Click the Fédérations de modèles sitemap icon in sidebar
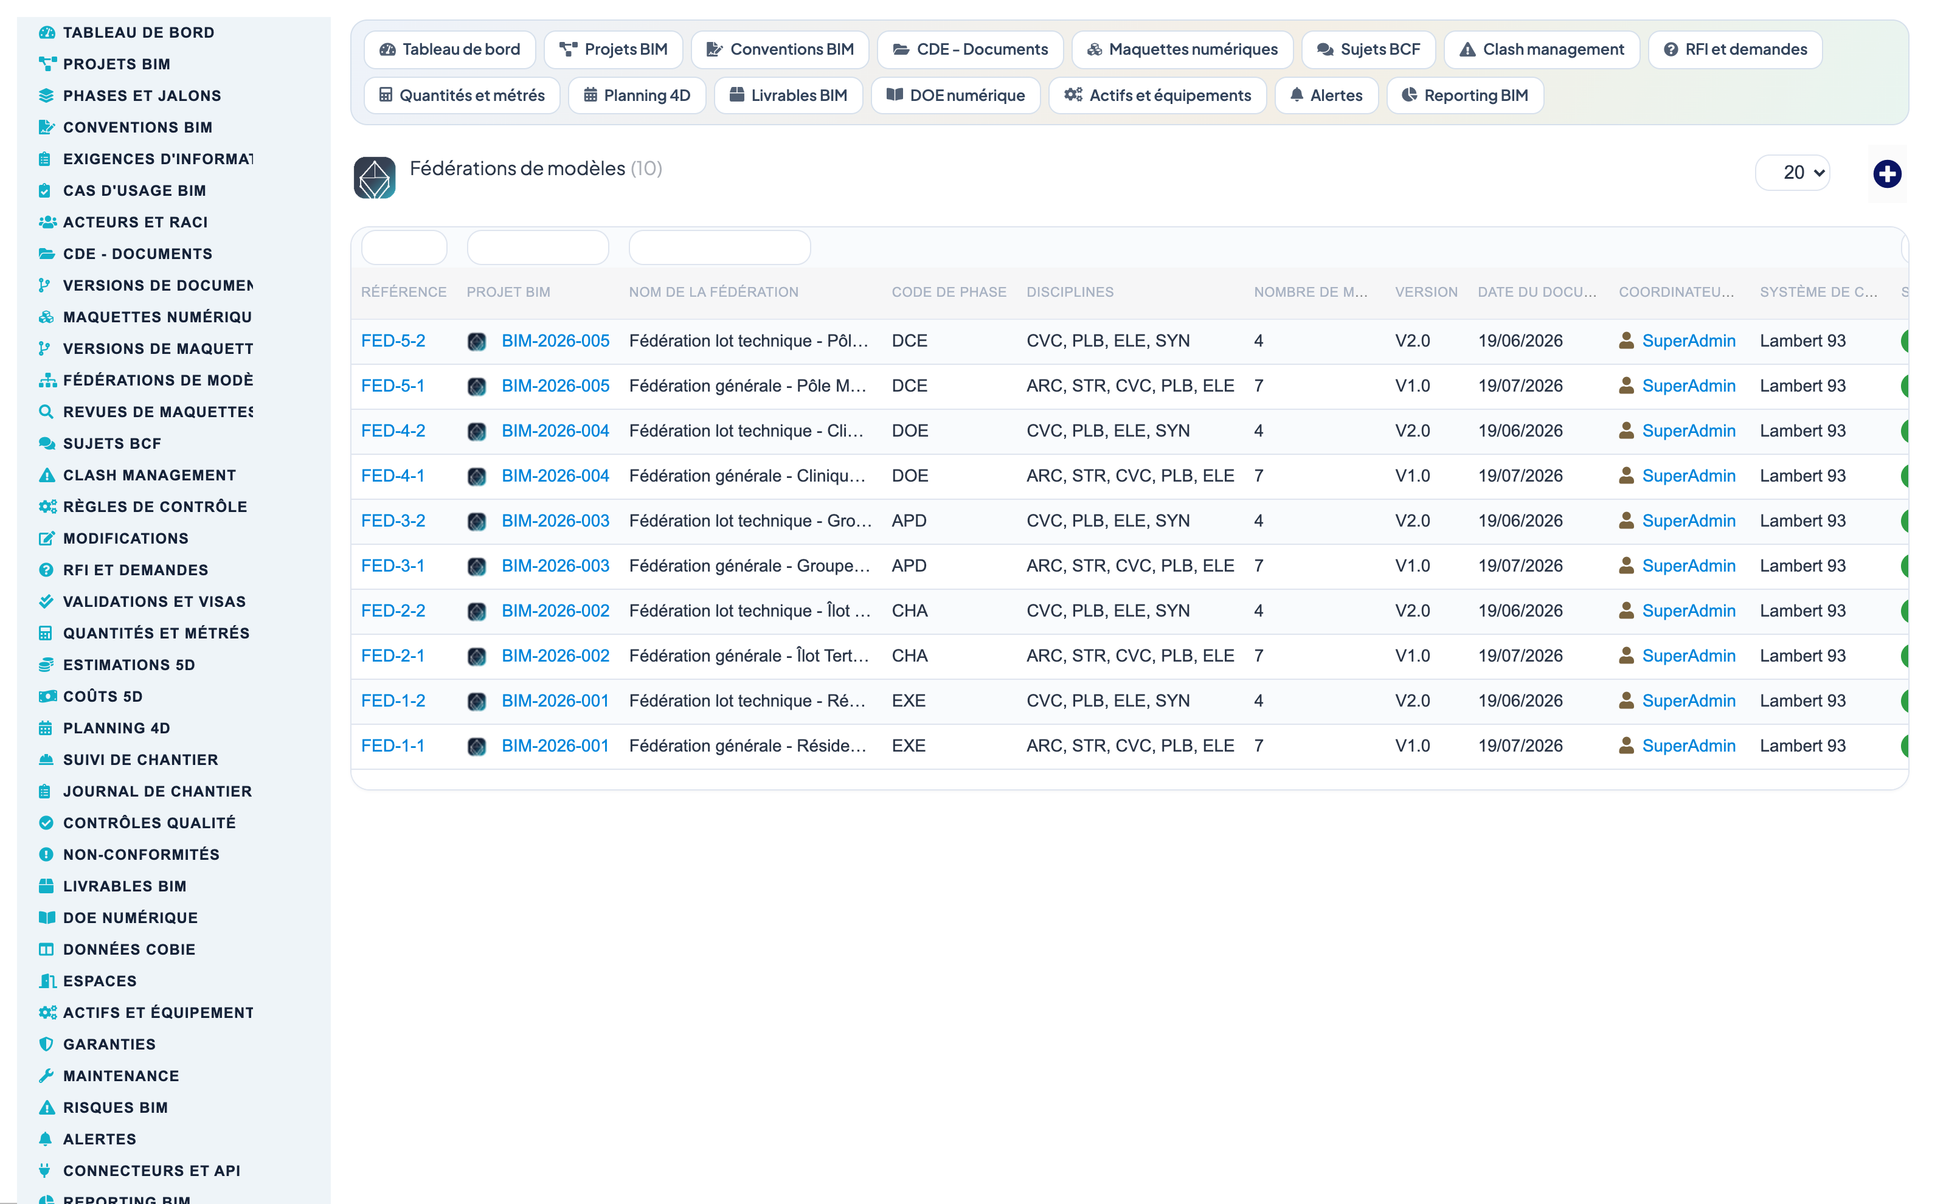The width and height of the screenshot is (1946, 1204). pyautogui.click(x=46, y=380)
